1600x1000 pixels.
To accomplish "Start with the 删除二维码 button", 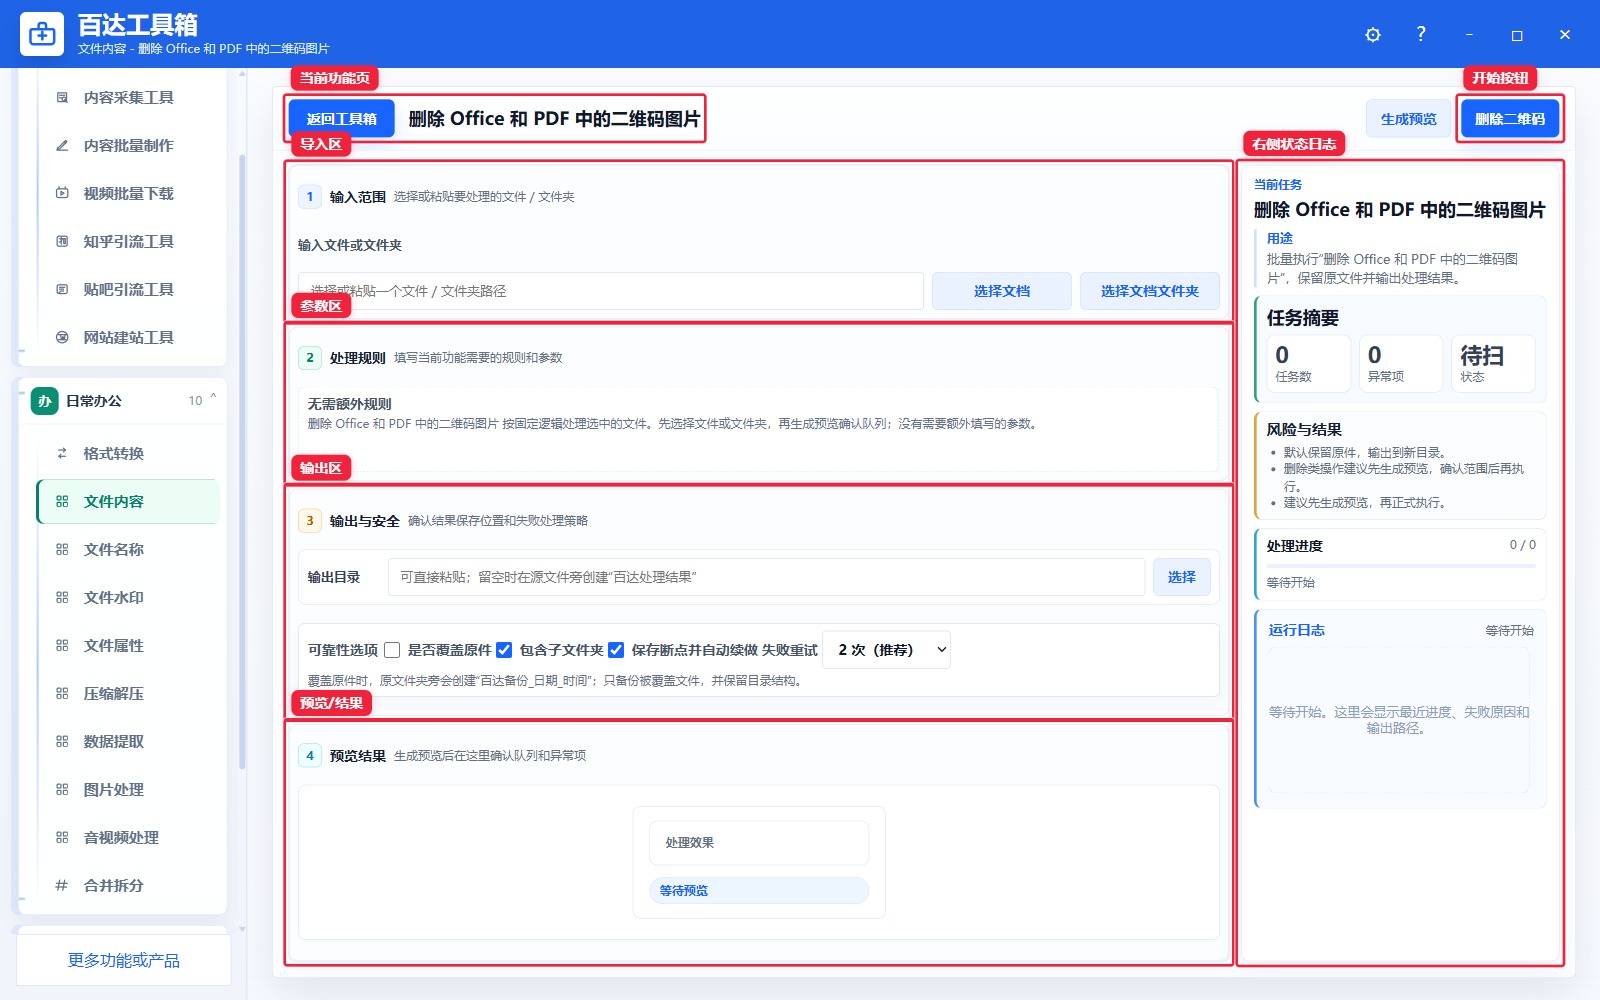I will (x=1510, y=119).
